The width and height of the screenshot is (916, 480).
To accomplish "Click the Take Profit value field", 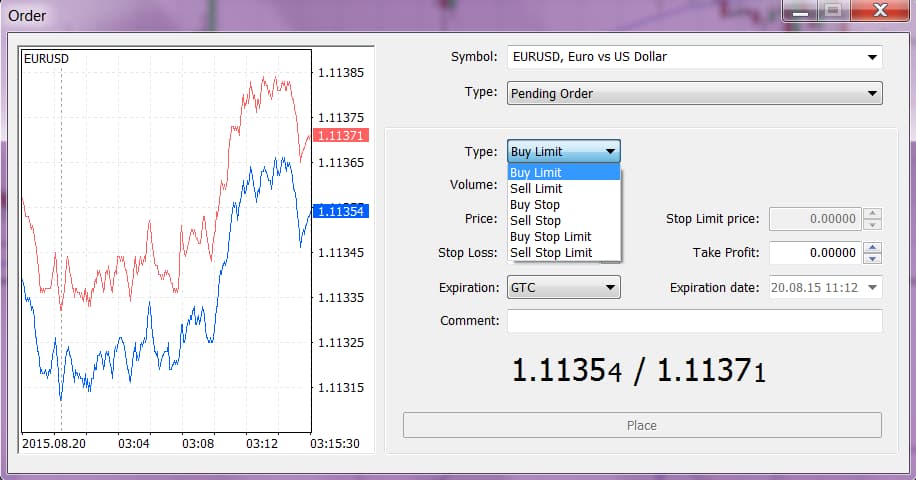I will pyautogui.click(x=816, y=253).
